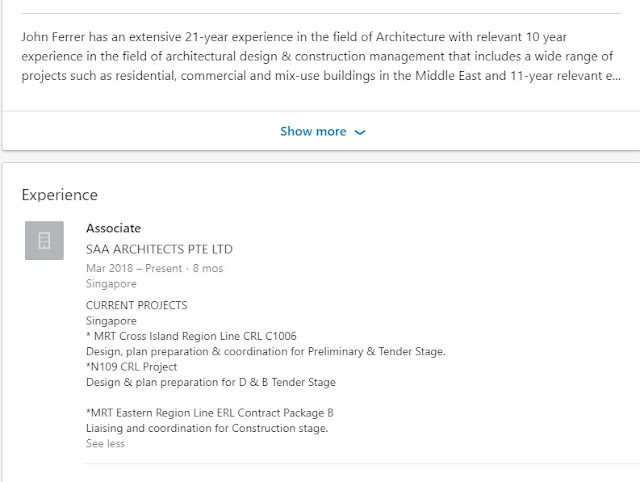Click the MRT Cross Island Region Line entry

191,336
